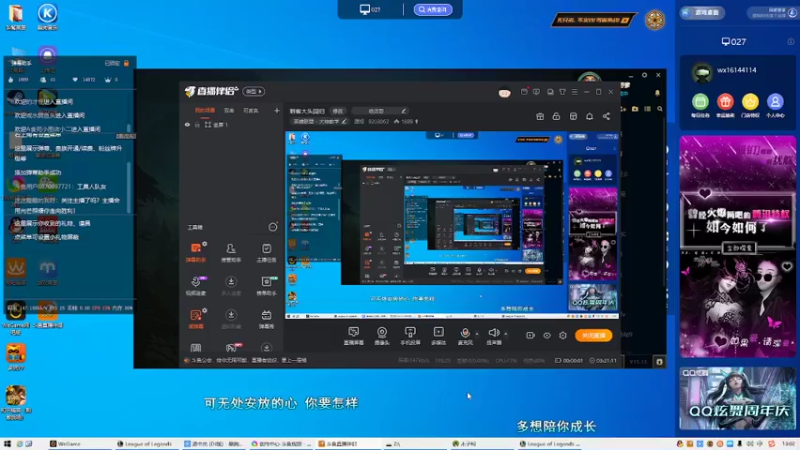
Task: Open the K music player desktop icon
Action: click(47, 16)
